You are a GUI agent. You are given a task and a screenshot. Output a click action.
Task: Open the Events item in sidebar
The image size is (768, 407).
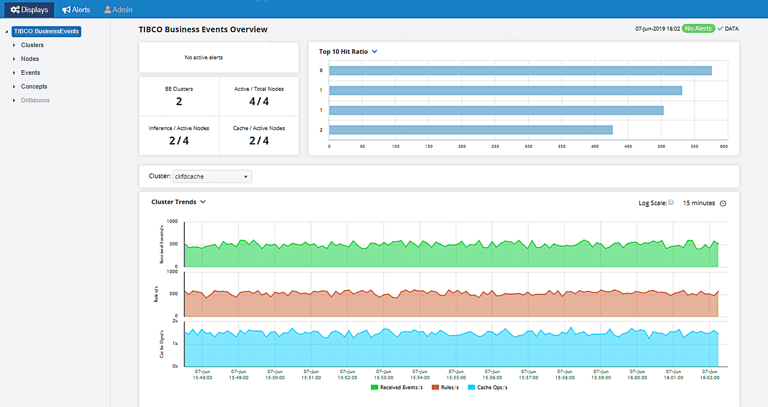30,72
